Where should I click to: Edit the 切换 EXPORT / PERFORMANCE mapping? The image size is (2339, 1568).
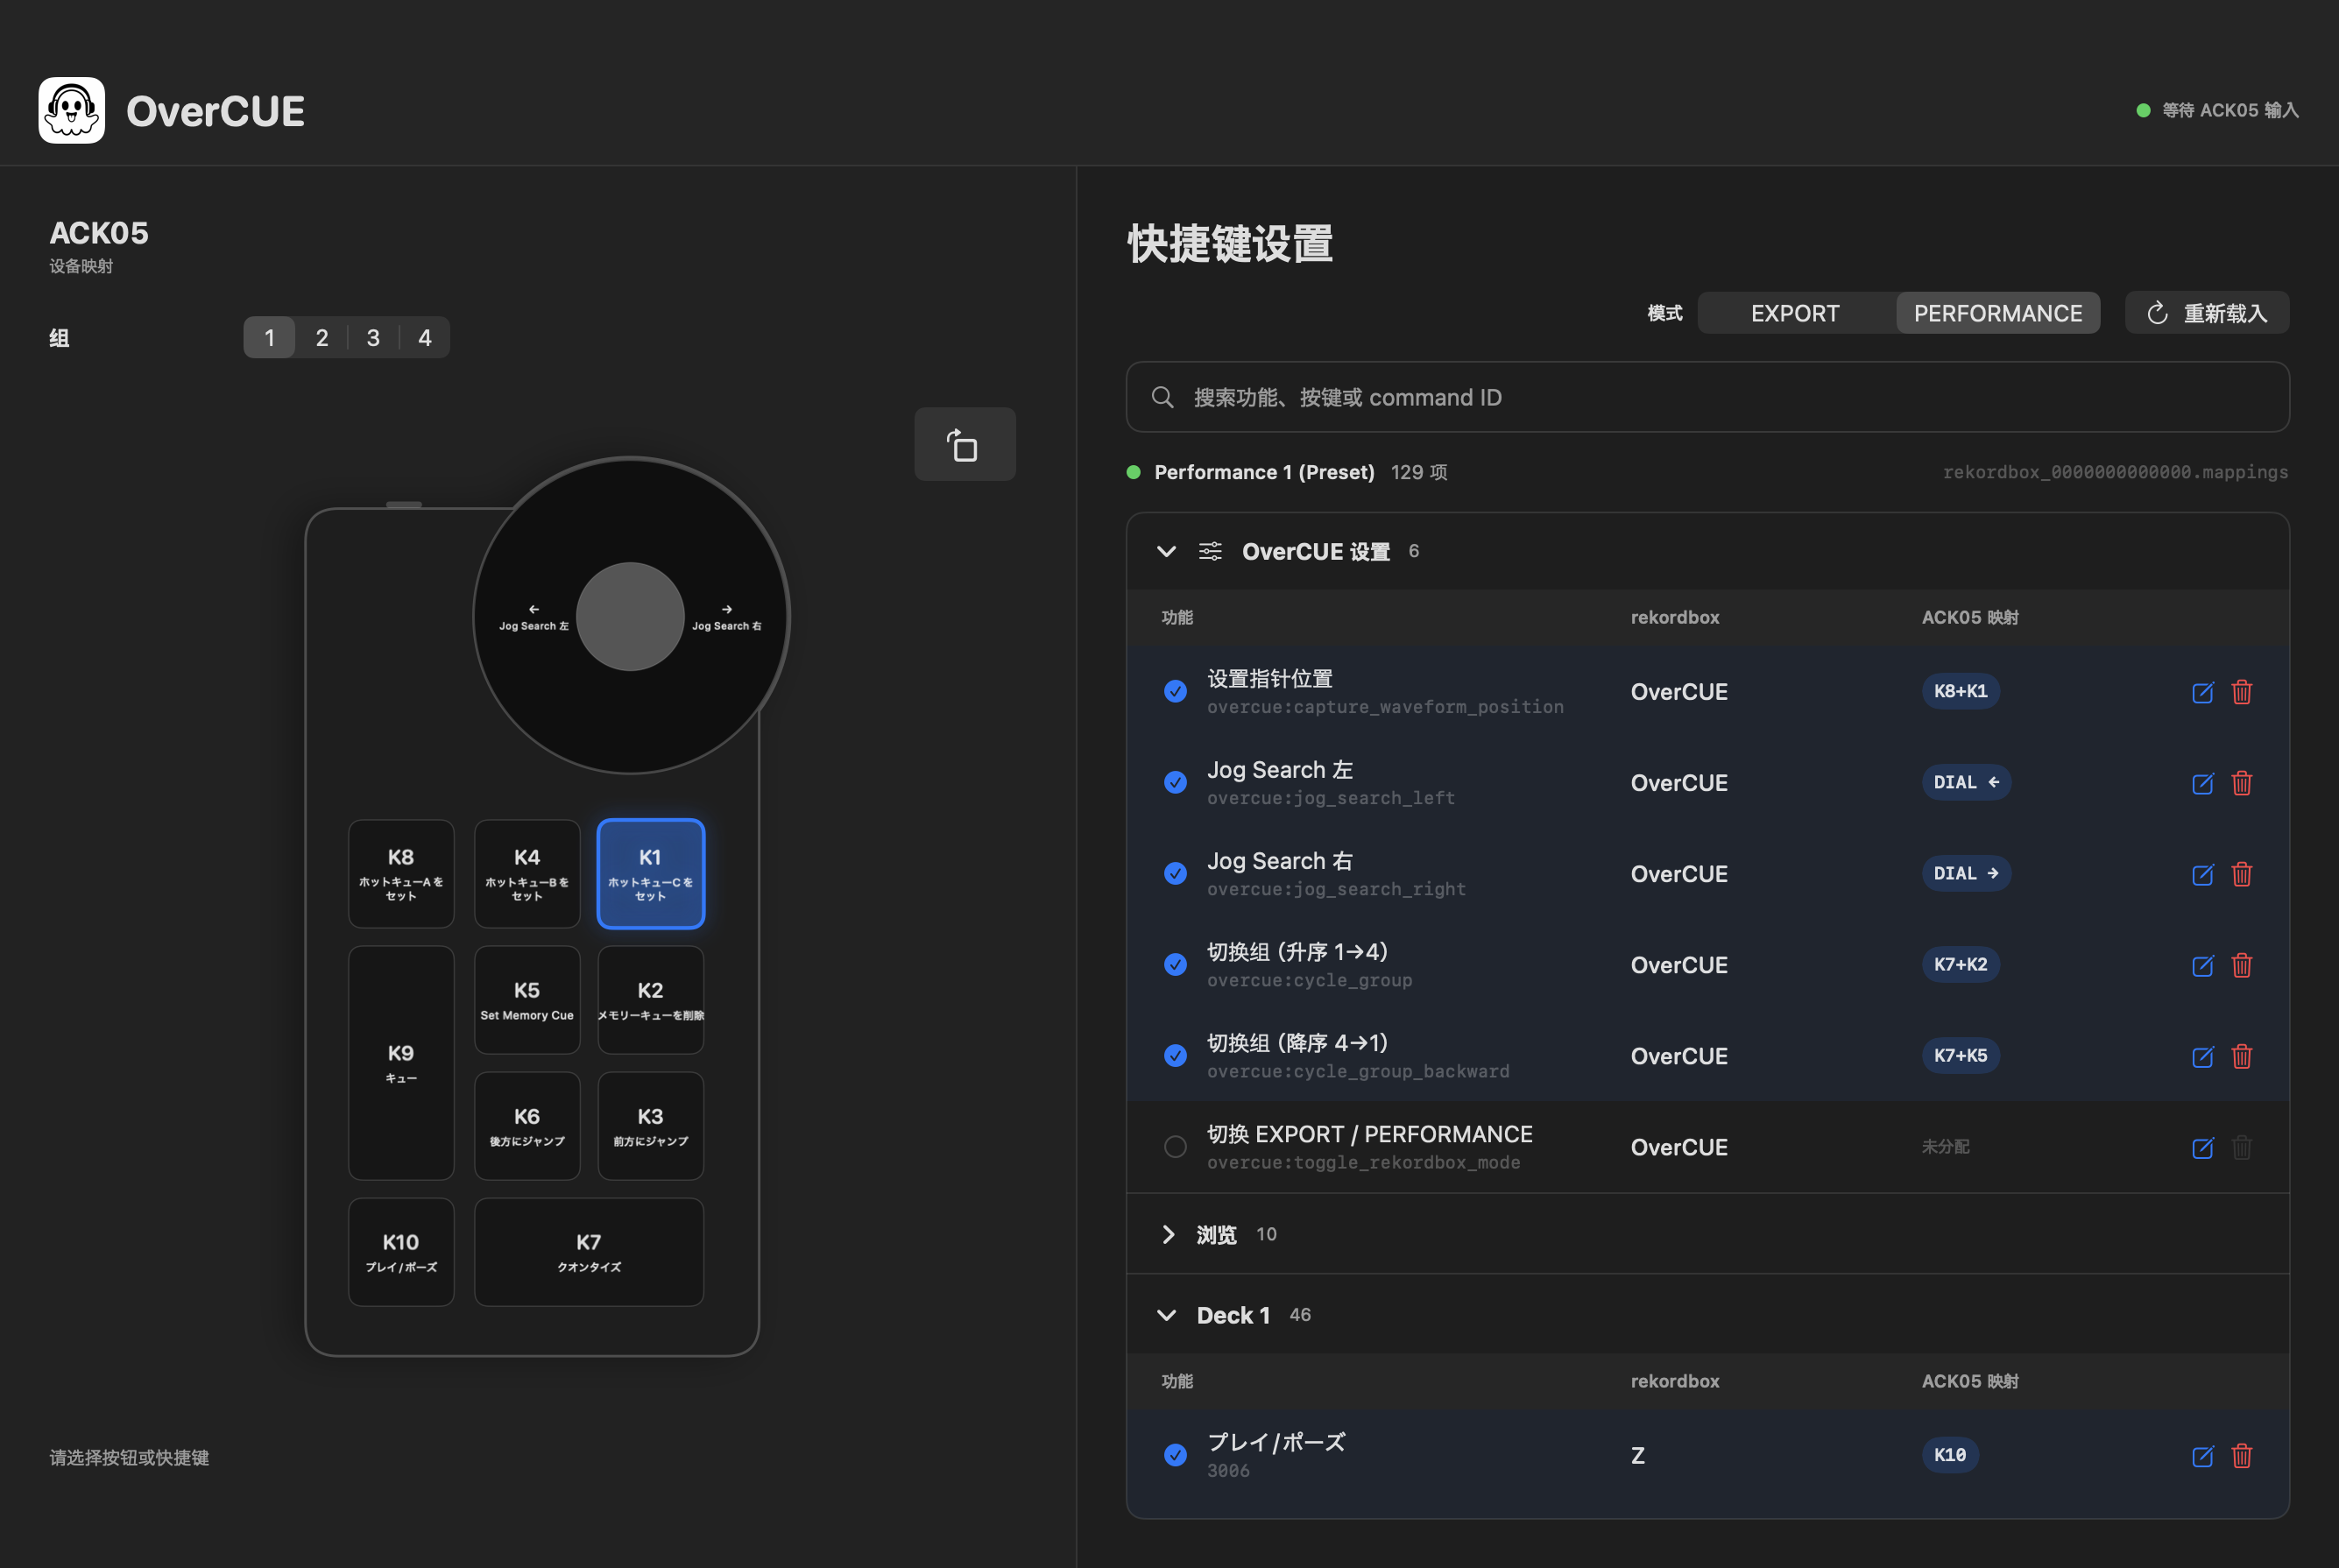coord(2202,1147)
